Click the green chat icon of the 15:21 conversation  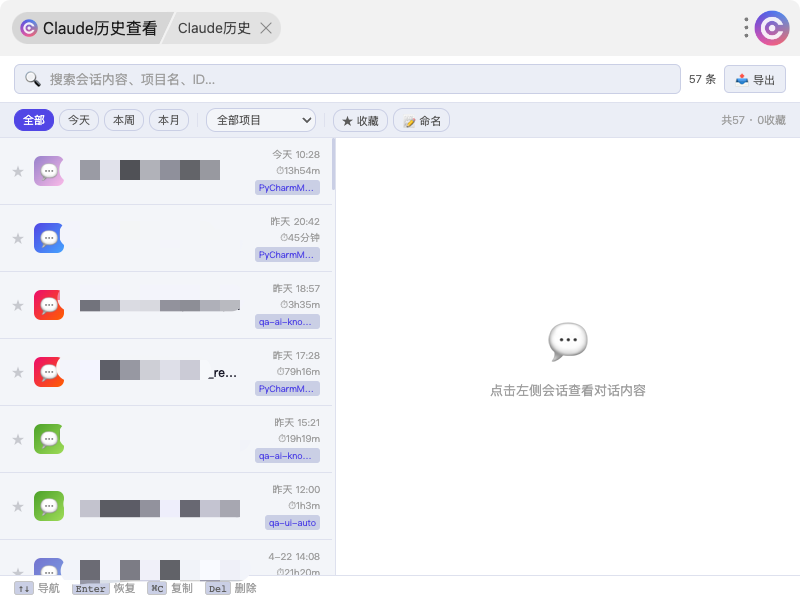coord(49,439)
